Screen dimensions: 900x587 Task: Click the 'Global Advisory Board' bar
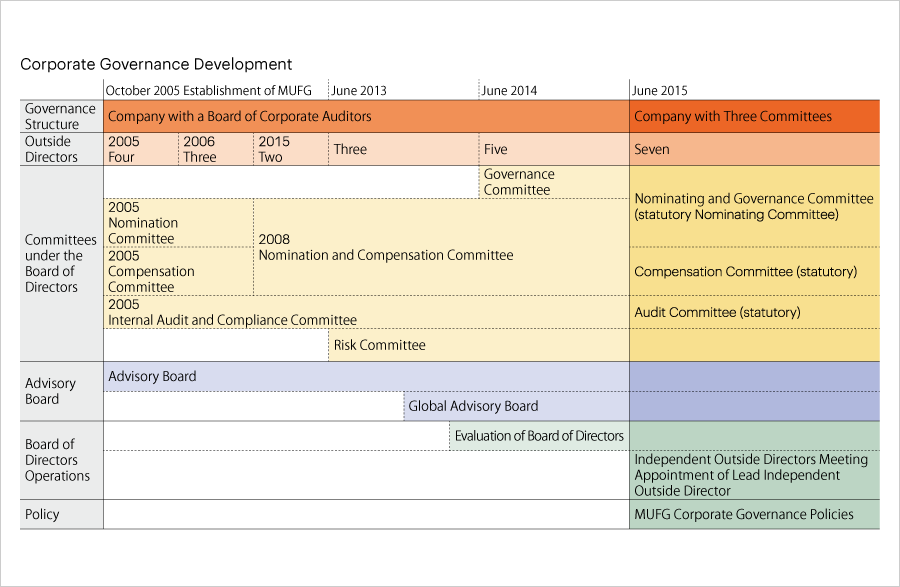coord(517,406)
